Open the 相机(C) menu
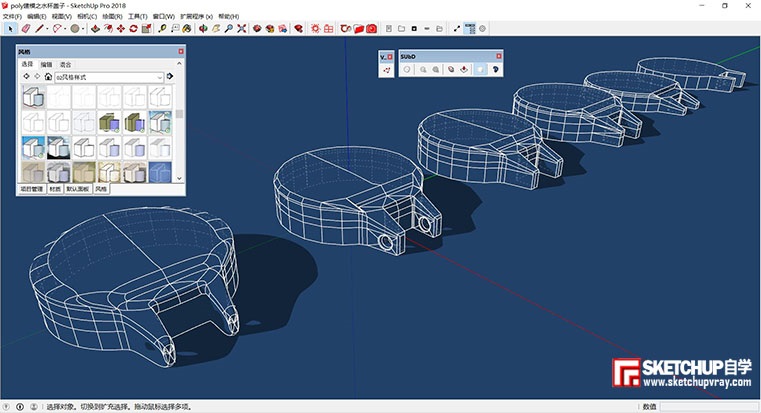This screenshot has width=761, height=413. click(87, 17)
